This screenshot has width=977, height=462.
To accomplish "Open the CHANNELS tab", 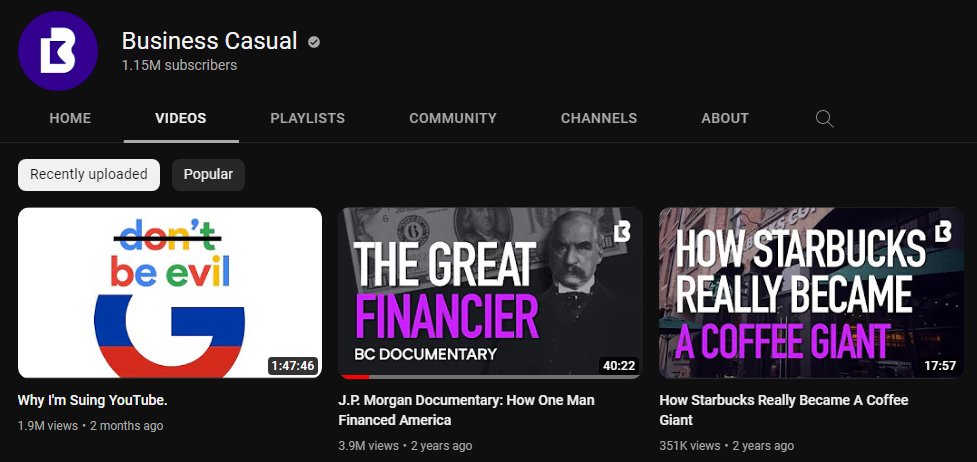I will pyautogui.click(x=599, y=118).
